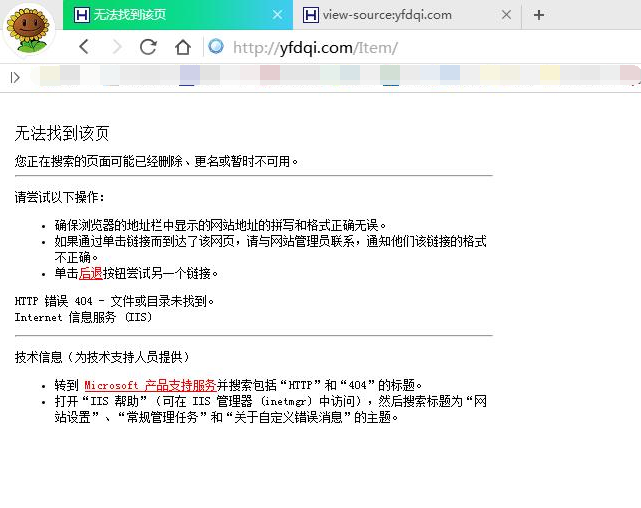
Task: Click the forward navigation arrow
Action: pos(116,47)
